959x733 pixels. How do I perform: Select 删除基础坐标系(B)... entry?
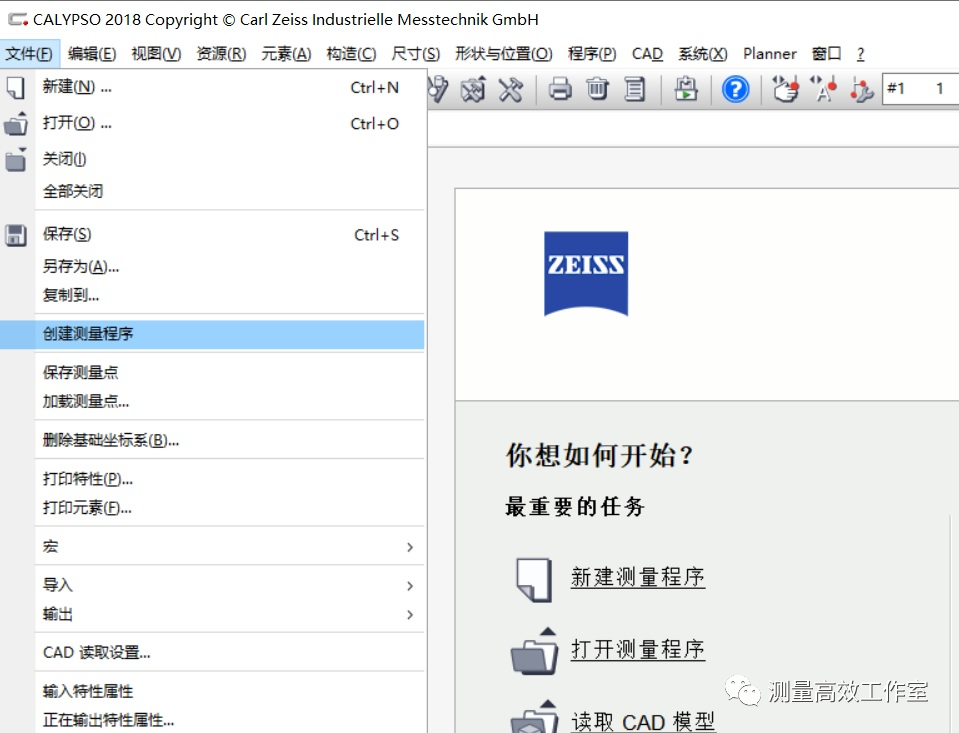(x=212, y=440)
